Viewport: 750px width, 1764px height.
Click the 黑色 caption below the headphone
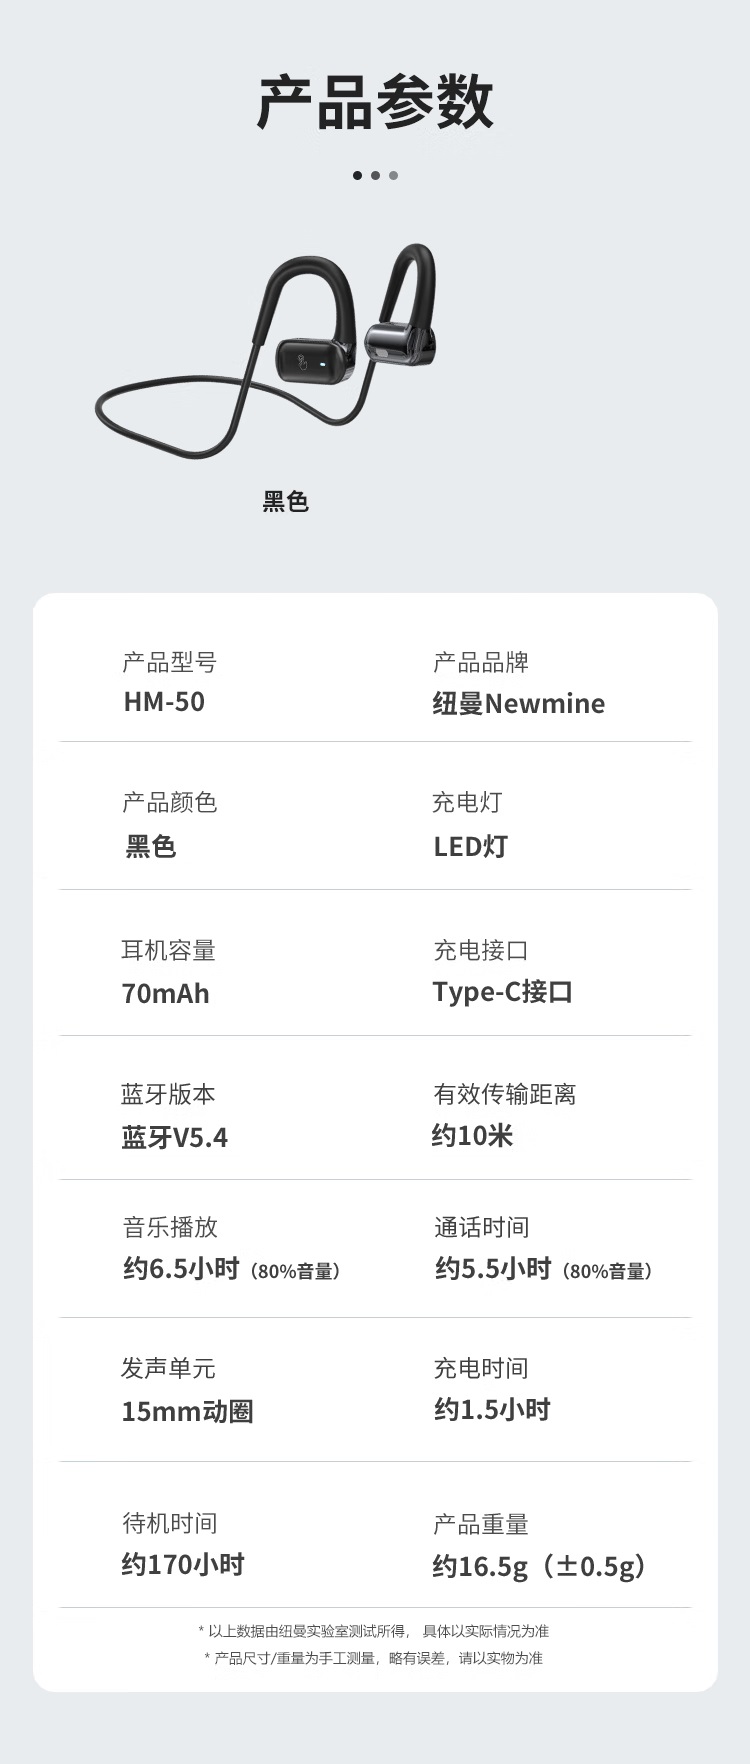(x=286, y=502)
